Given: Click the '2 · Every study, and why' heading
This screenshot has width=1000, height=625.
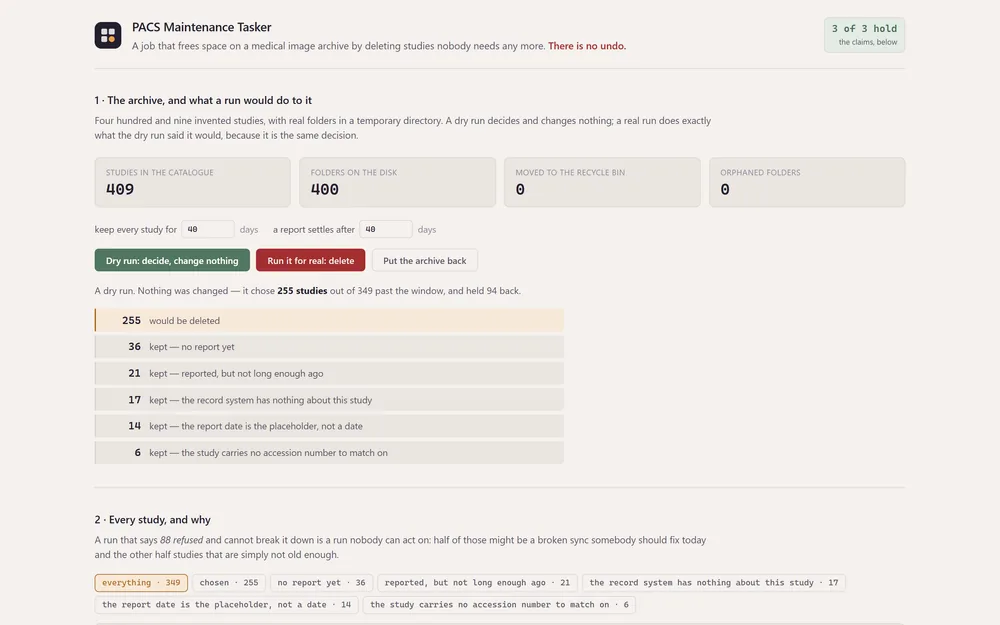Looking at the screenshot, I should 152,520.
